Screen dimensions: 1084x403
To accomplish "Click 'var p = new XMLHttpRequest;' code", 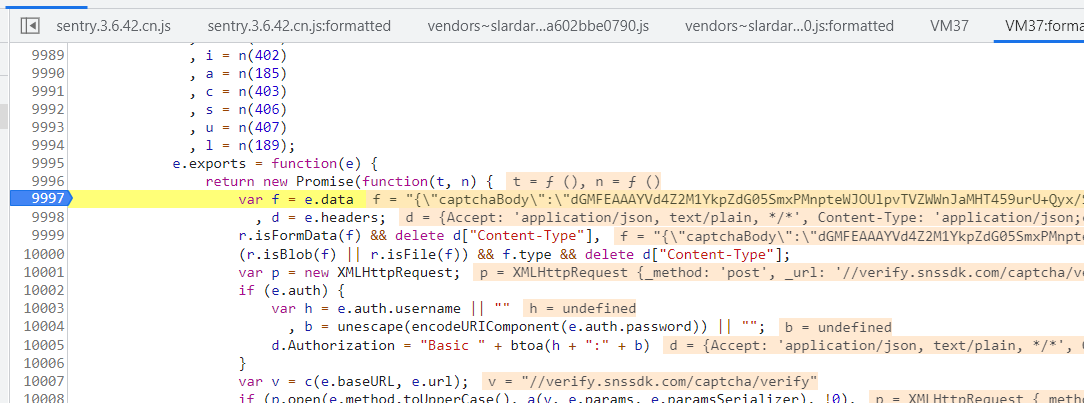I will [349, 272].
